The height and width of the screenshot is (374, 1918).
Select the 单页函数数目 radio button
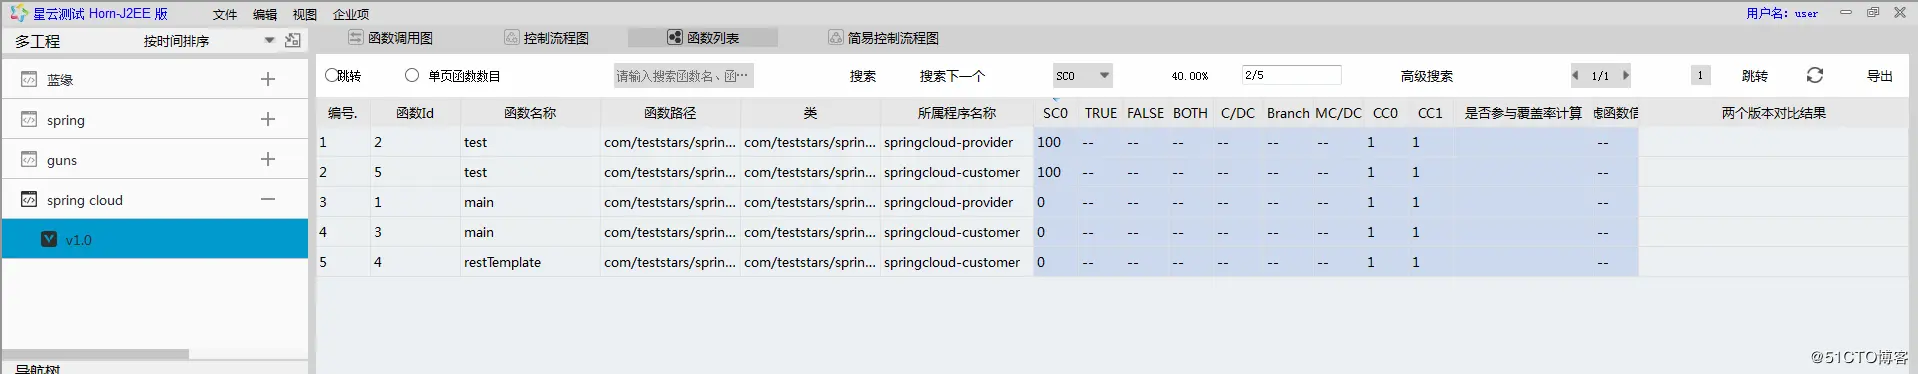click(x=411, y=75)
